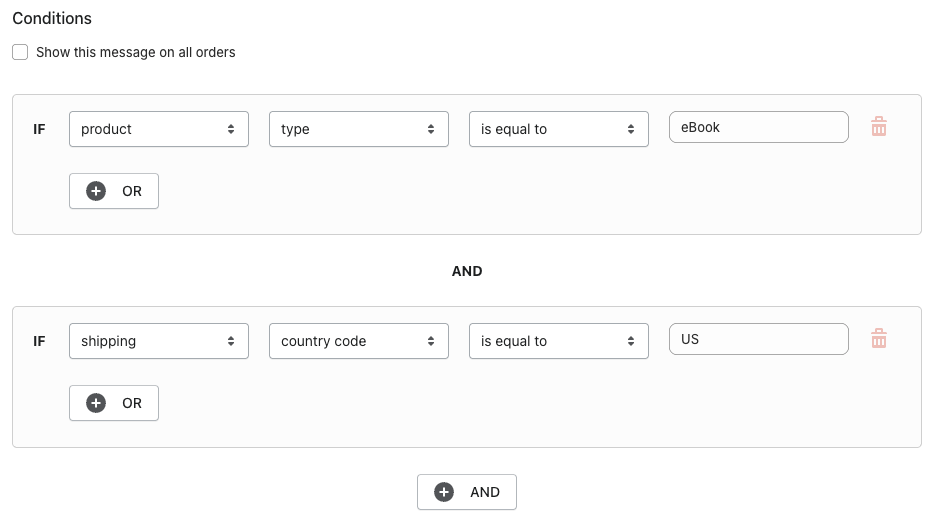
Task: Click the 'US' value input field
Action: tap(758, 339)
